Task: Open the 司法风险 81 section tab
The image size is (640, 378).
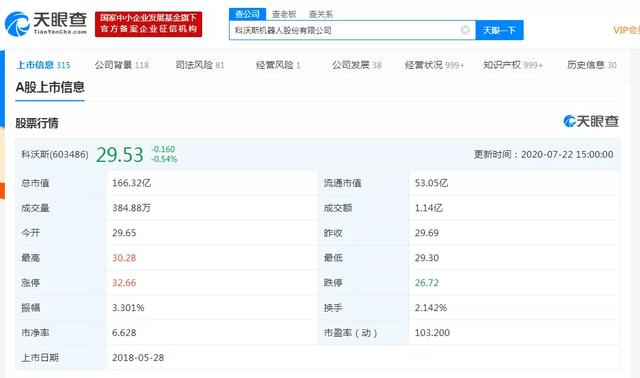Action: click(x=200, y=65)
